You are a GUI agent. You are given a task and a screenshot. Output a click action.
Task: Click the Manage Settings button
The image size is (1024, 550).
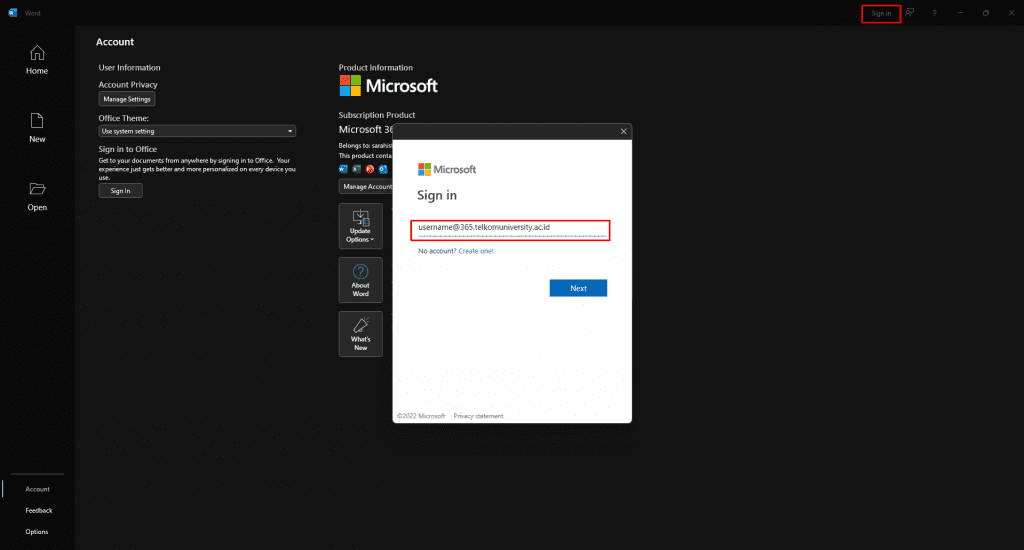coord(127,99)
